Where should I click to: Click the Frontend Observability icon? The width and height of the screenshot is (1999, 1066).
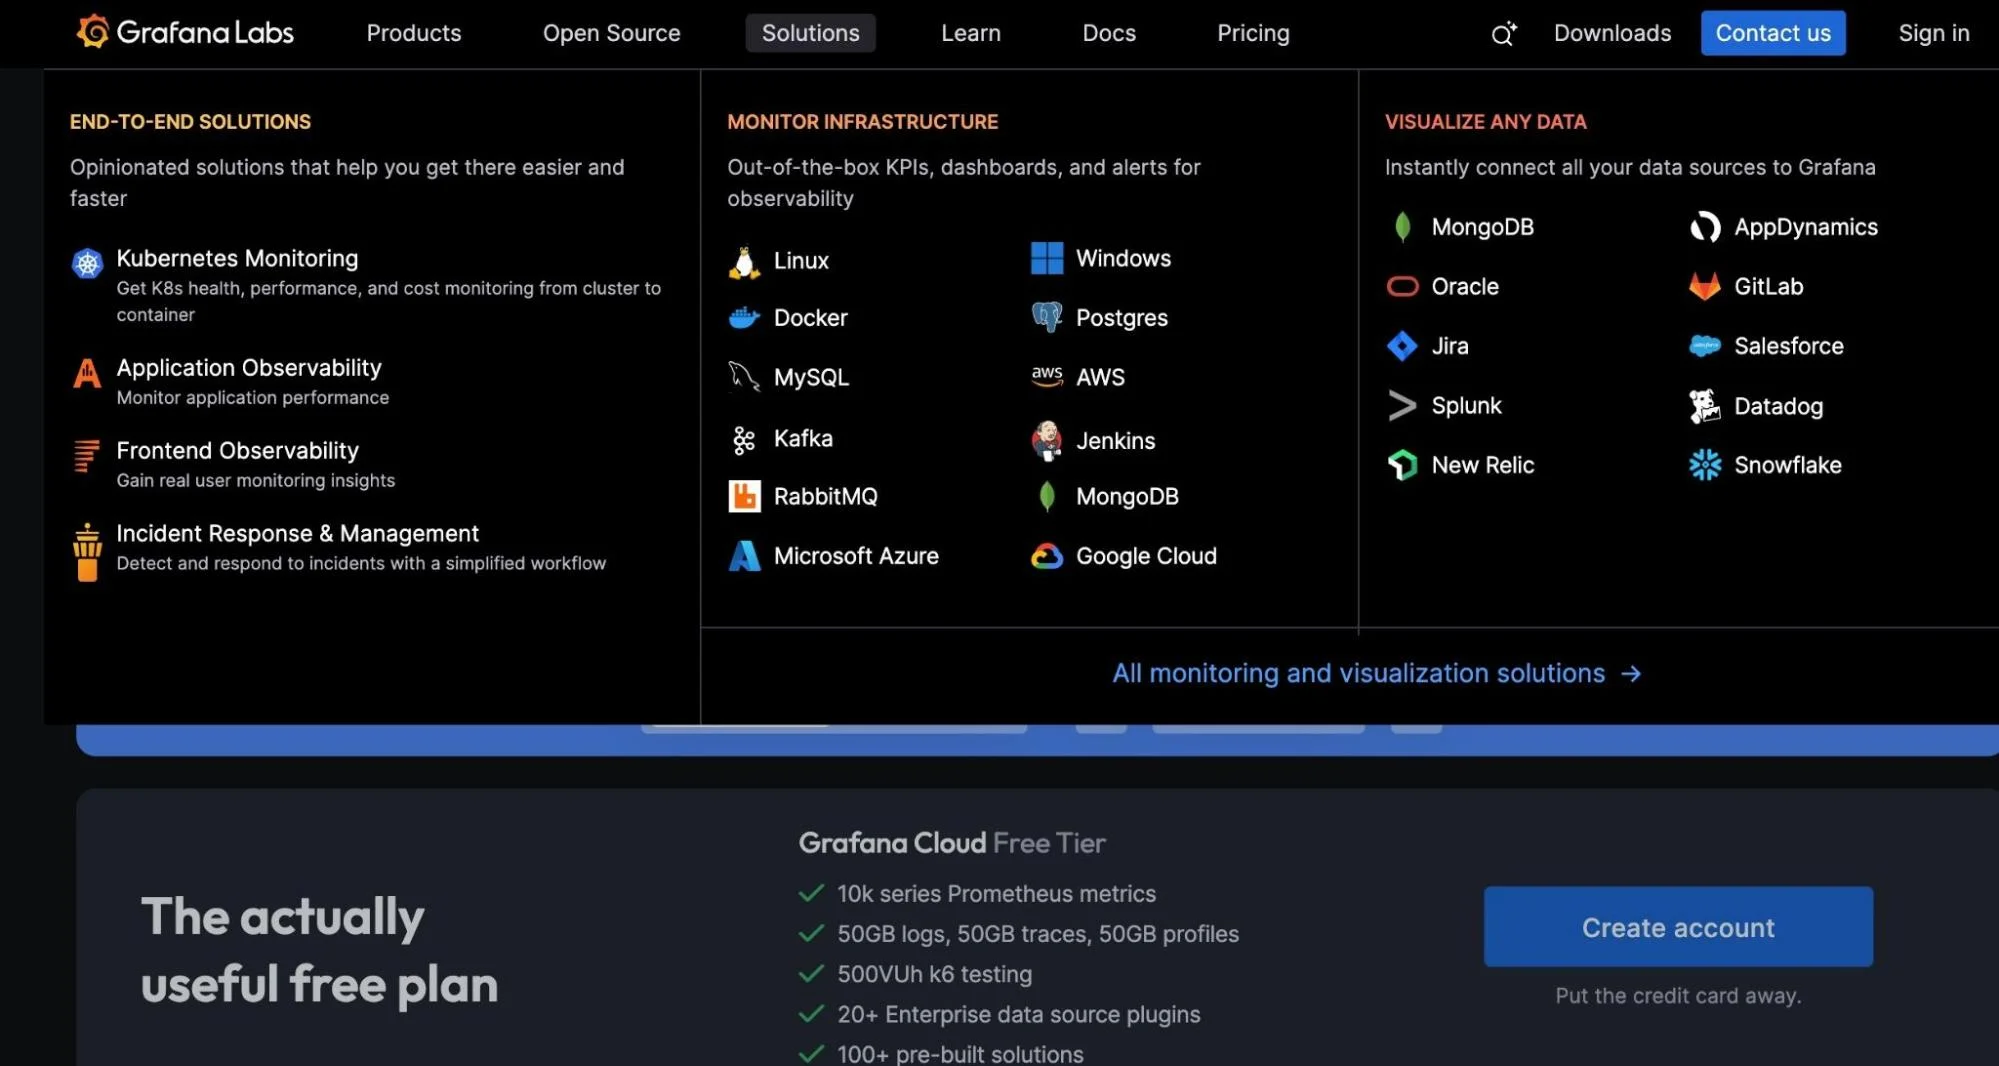point(88,456)
